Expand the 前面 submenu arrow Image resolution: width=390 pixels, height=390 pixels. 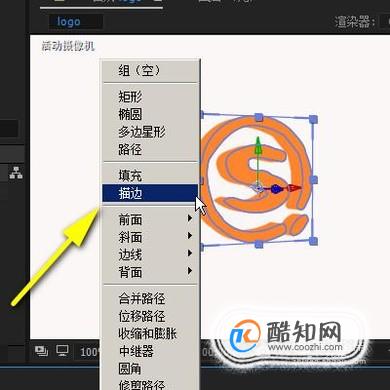tap(190, 218)
